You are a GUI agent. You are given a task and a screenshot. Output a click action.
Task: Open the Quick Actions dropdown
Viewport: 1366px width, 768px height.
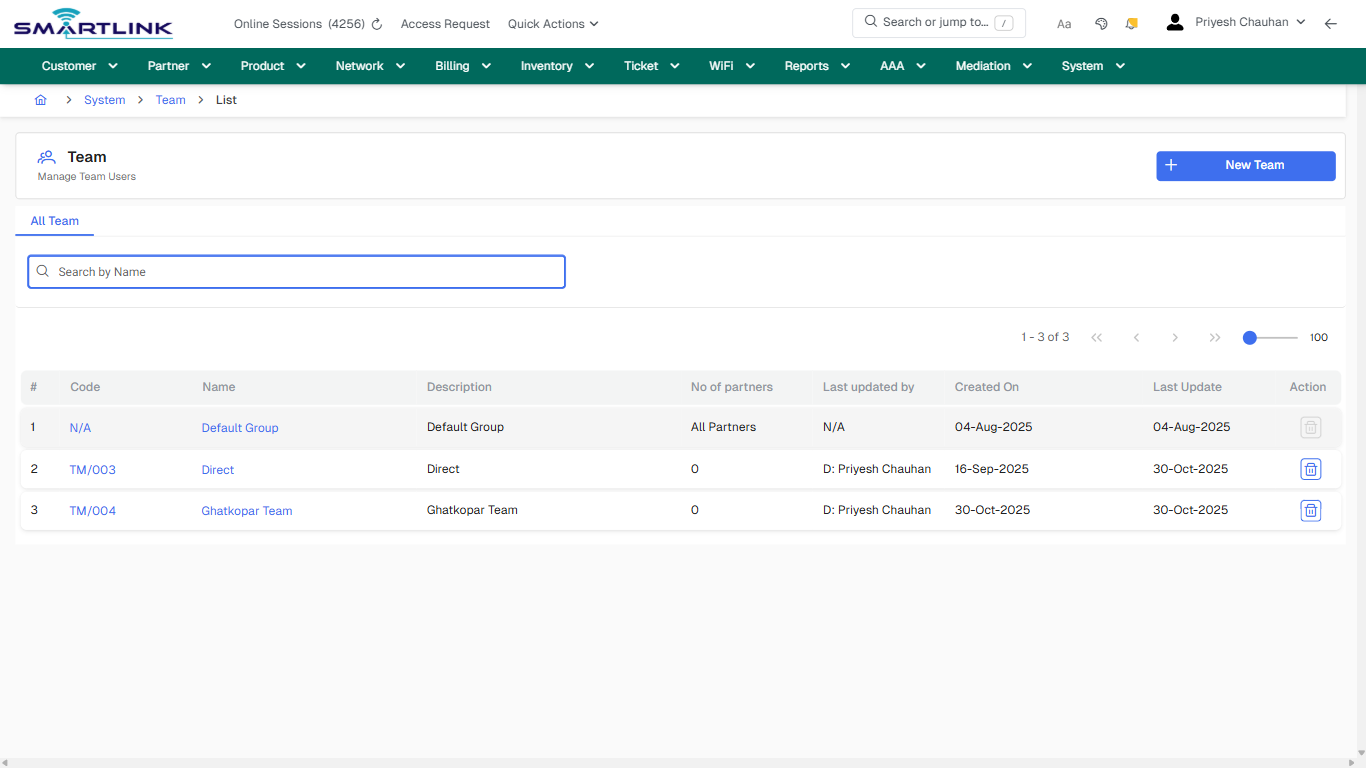[x=552, y=23]
